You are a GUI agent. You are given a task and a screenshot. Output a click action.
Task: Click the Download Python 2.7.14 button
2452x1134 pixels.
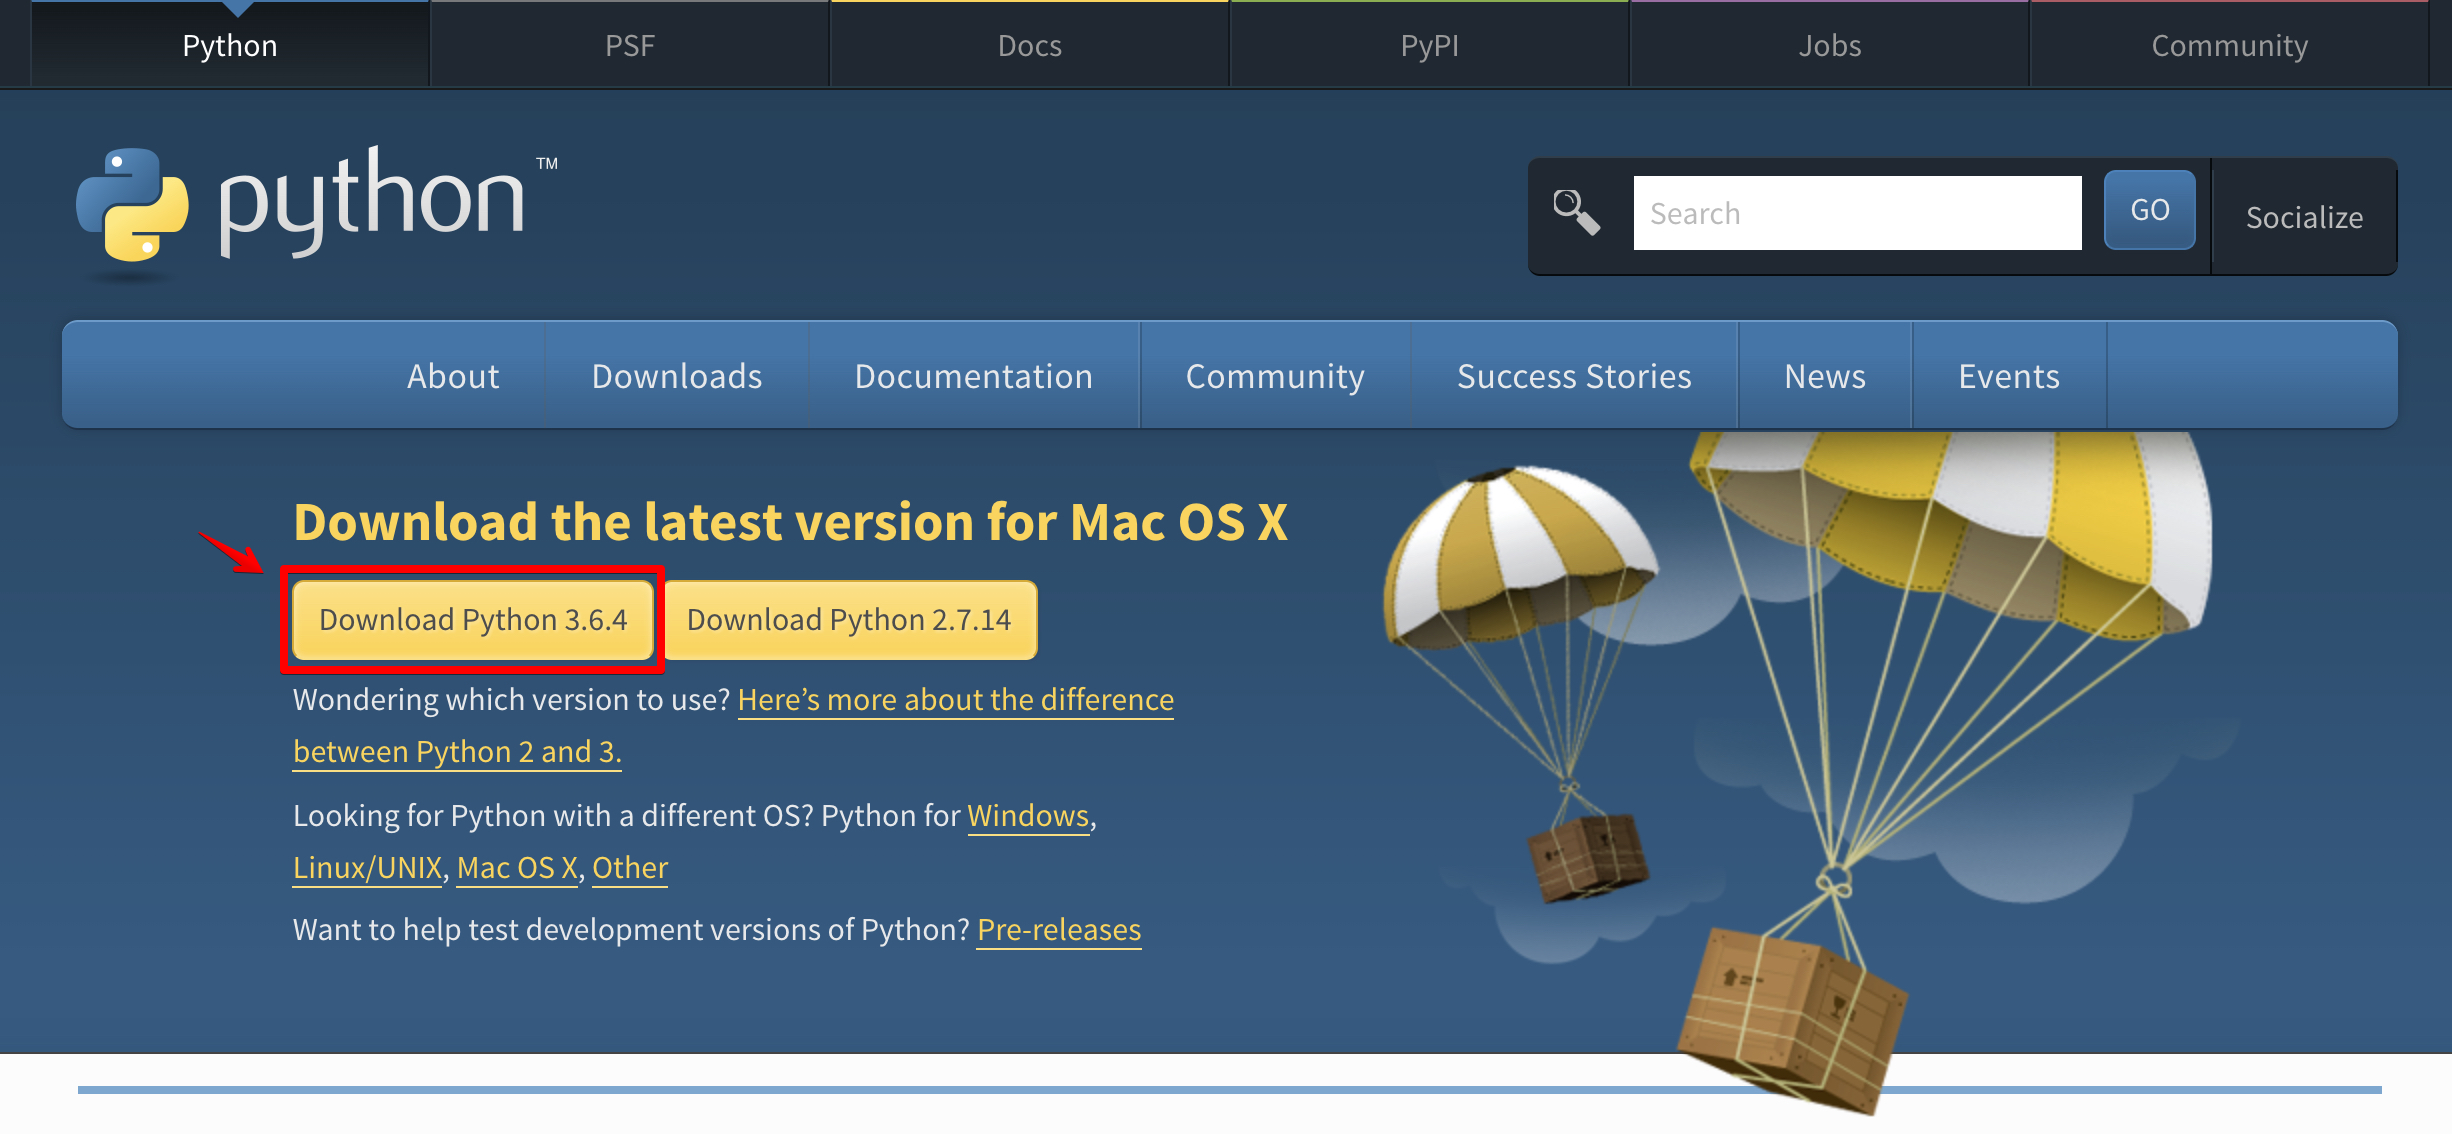coord(850,620)
